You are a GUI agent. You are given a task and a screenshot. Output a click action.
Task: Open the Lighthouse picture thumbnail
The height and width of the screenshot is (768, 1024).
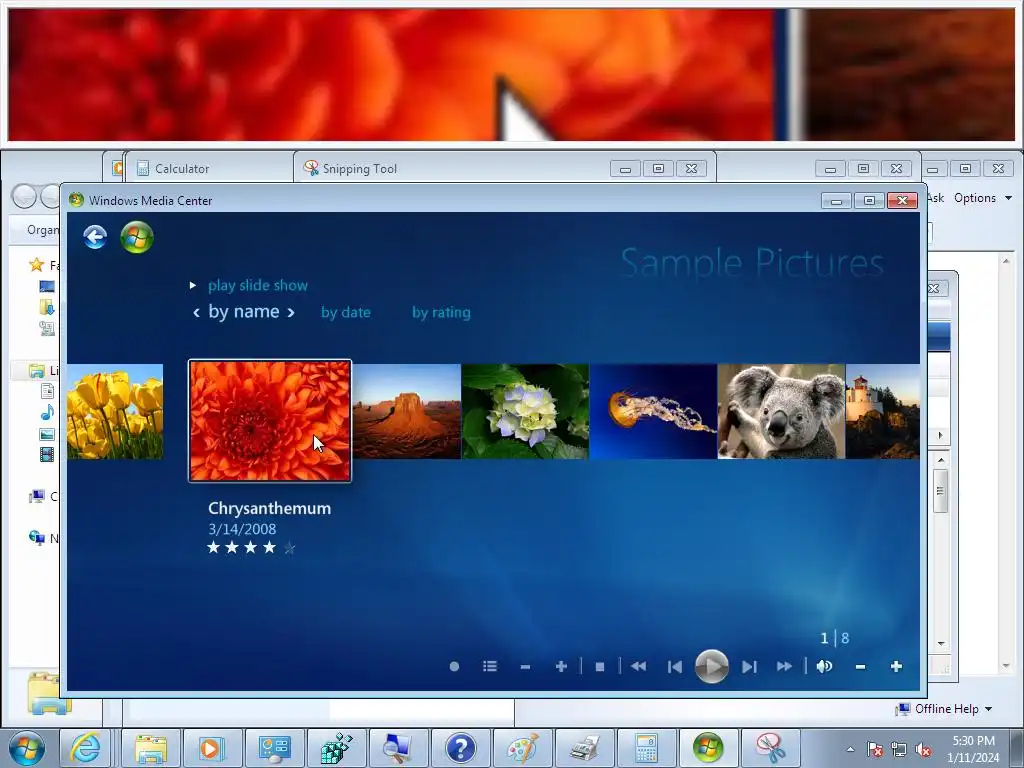point(882,411)
